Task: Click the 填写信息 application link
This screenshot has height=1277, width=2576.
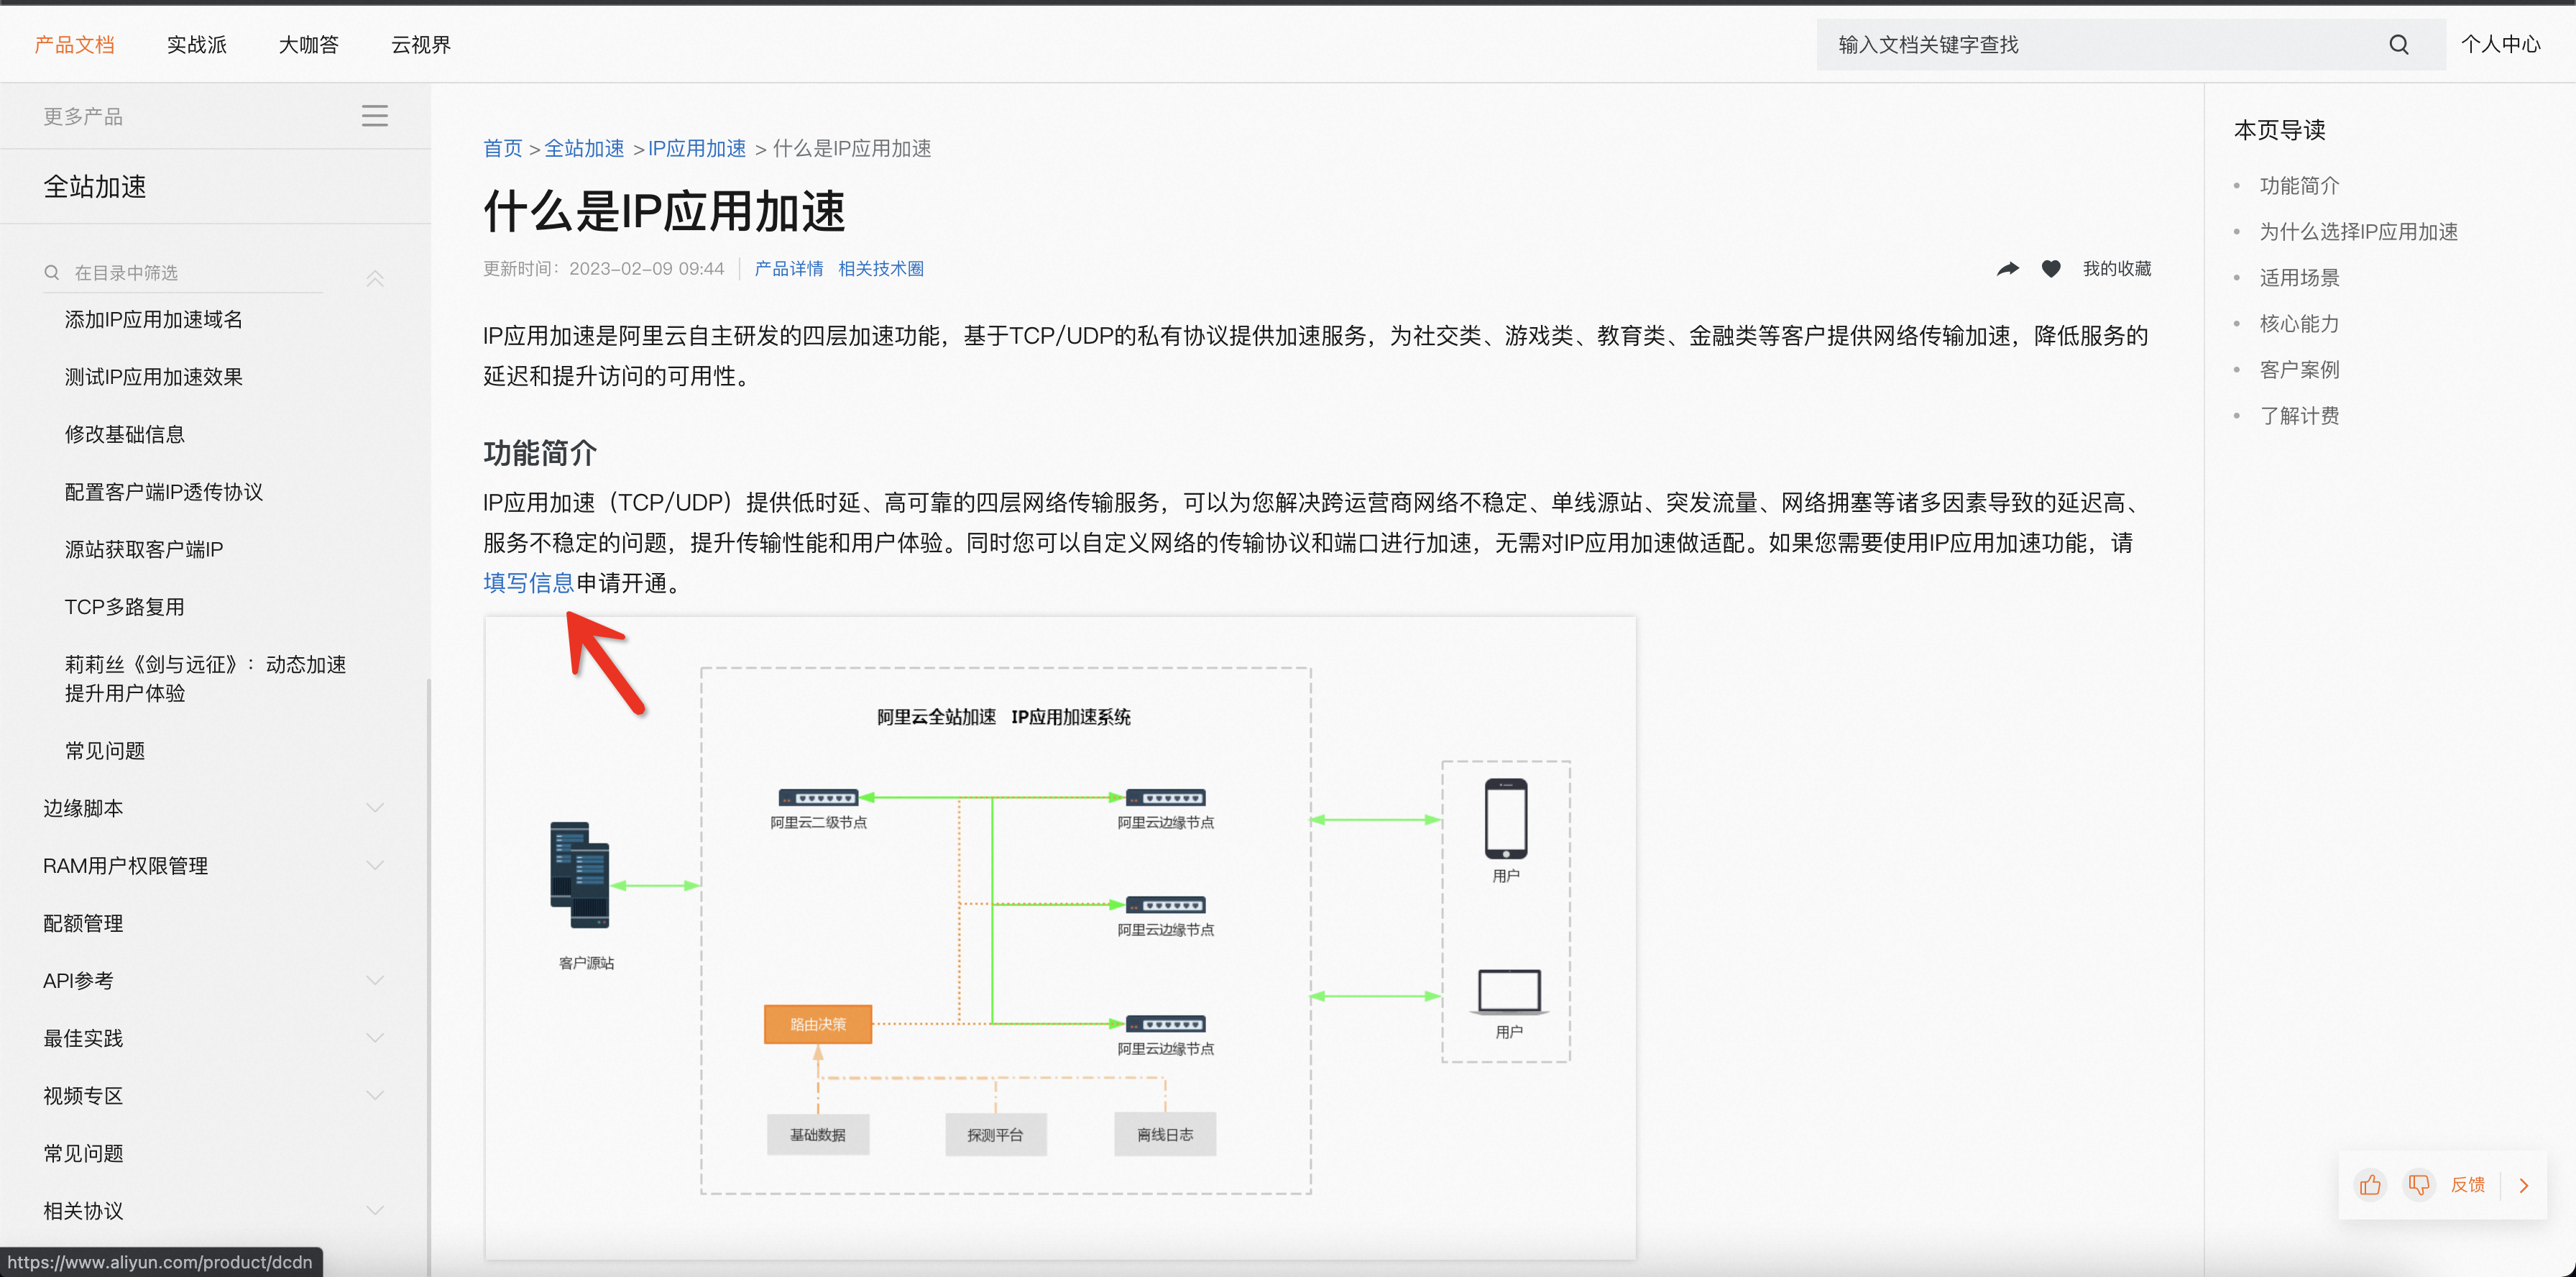Action: click(529, 583)
